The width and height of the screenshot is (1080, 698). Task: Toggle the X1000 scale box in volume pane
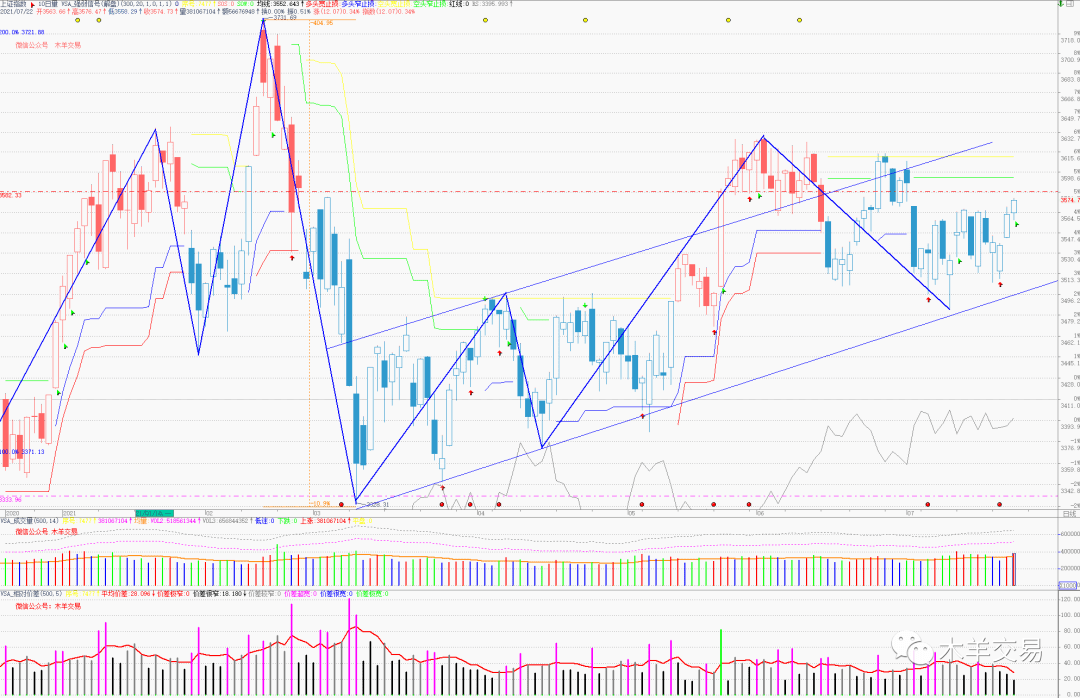pos(1067,585)
